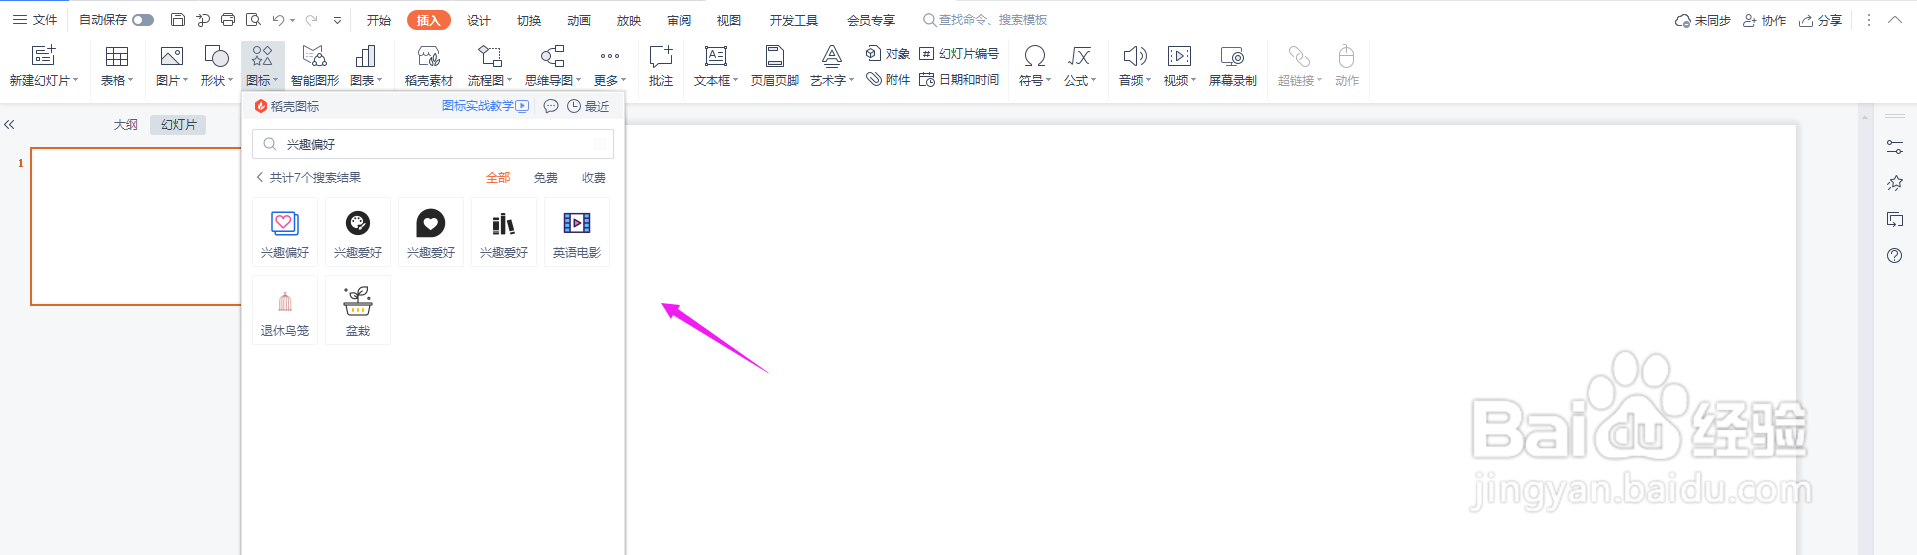Select the 兴趣偏好 heart monitor icon
Screen dimensions: 1917x555
285,232
